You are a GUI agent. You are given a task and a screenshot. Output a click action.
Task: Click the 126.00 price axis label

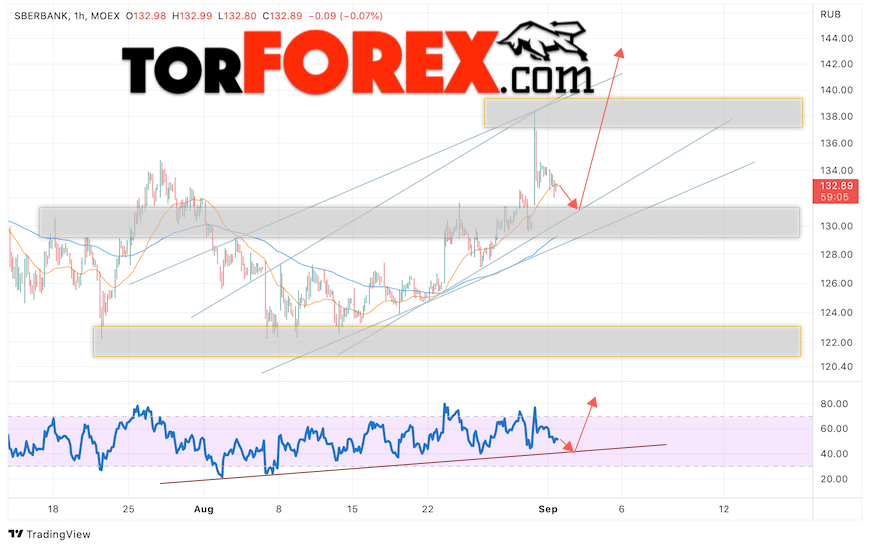837,284
